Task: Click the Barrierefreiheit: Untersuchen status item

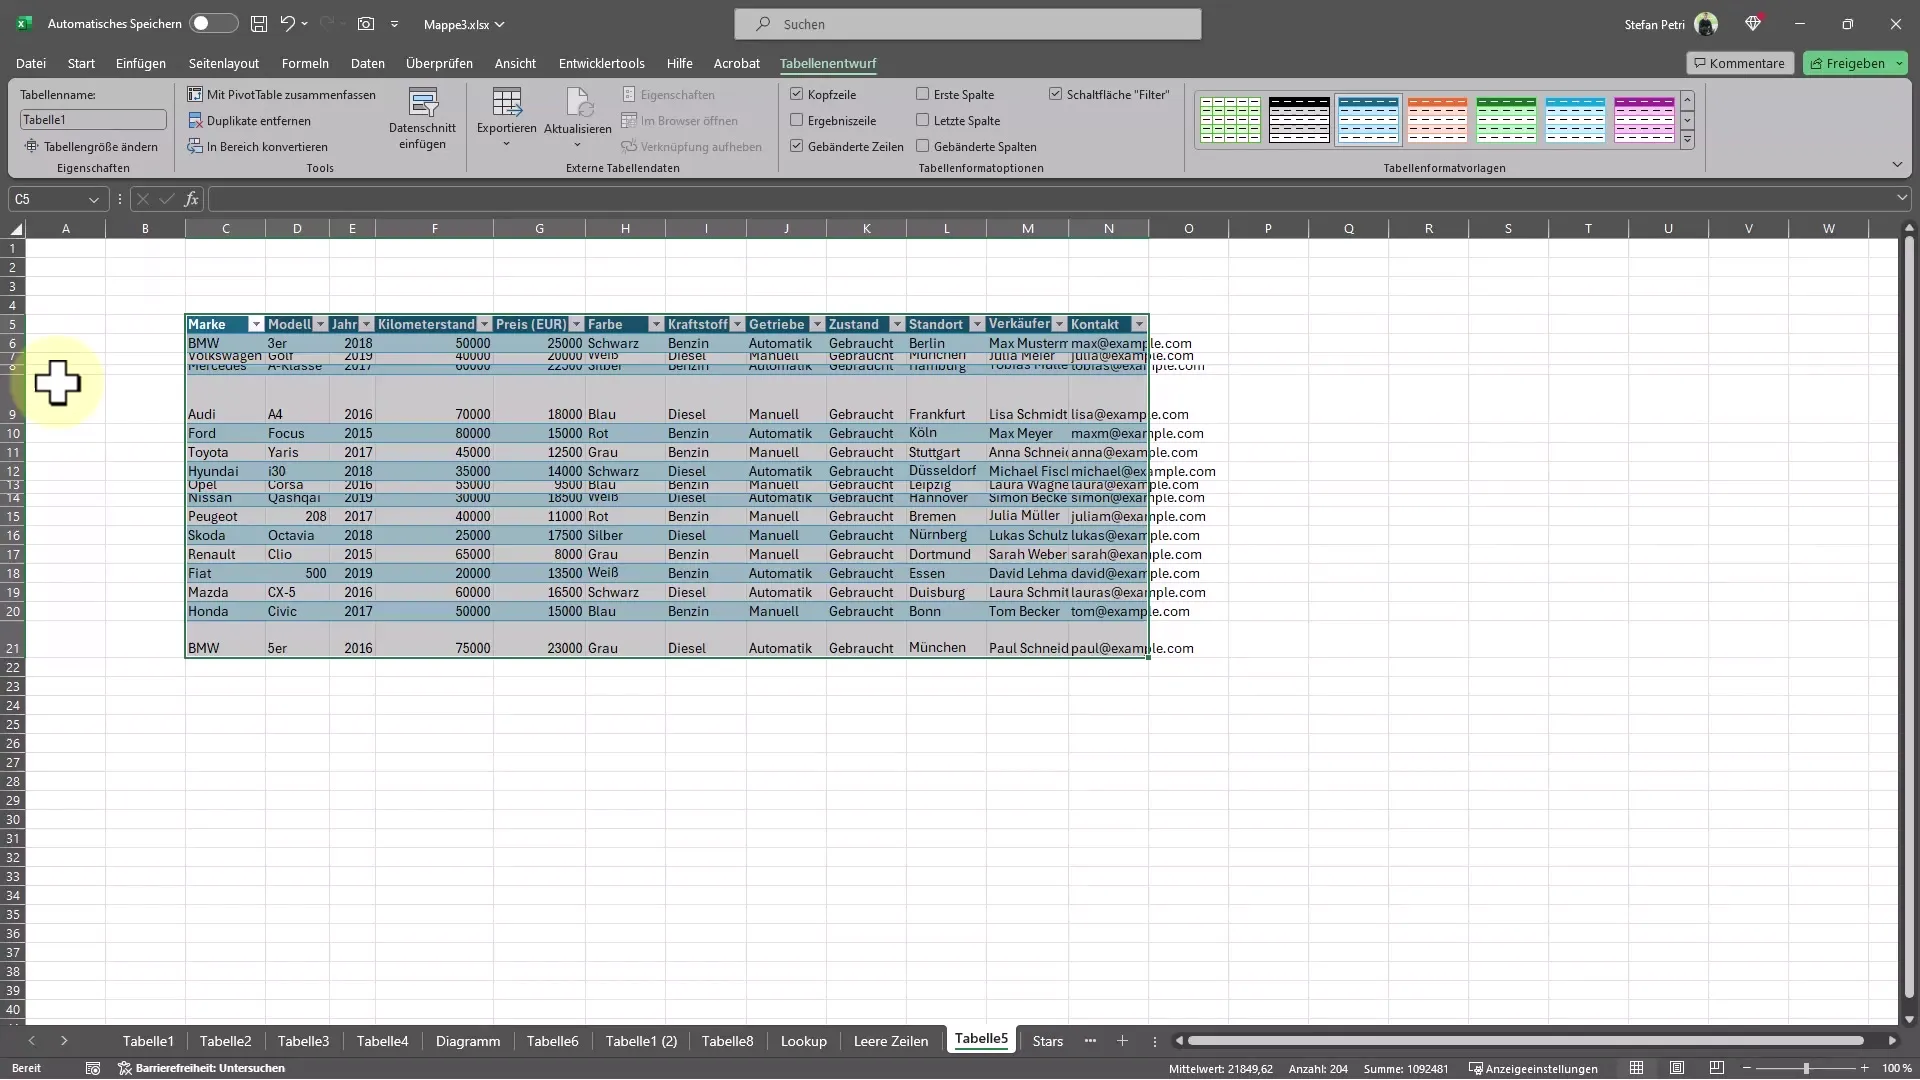Action: (201, 1069)
